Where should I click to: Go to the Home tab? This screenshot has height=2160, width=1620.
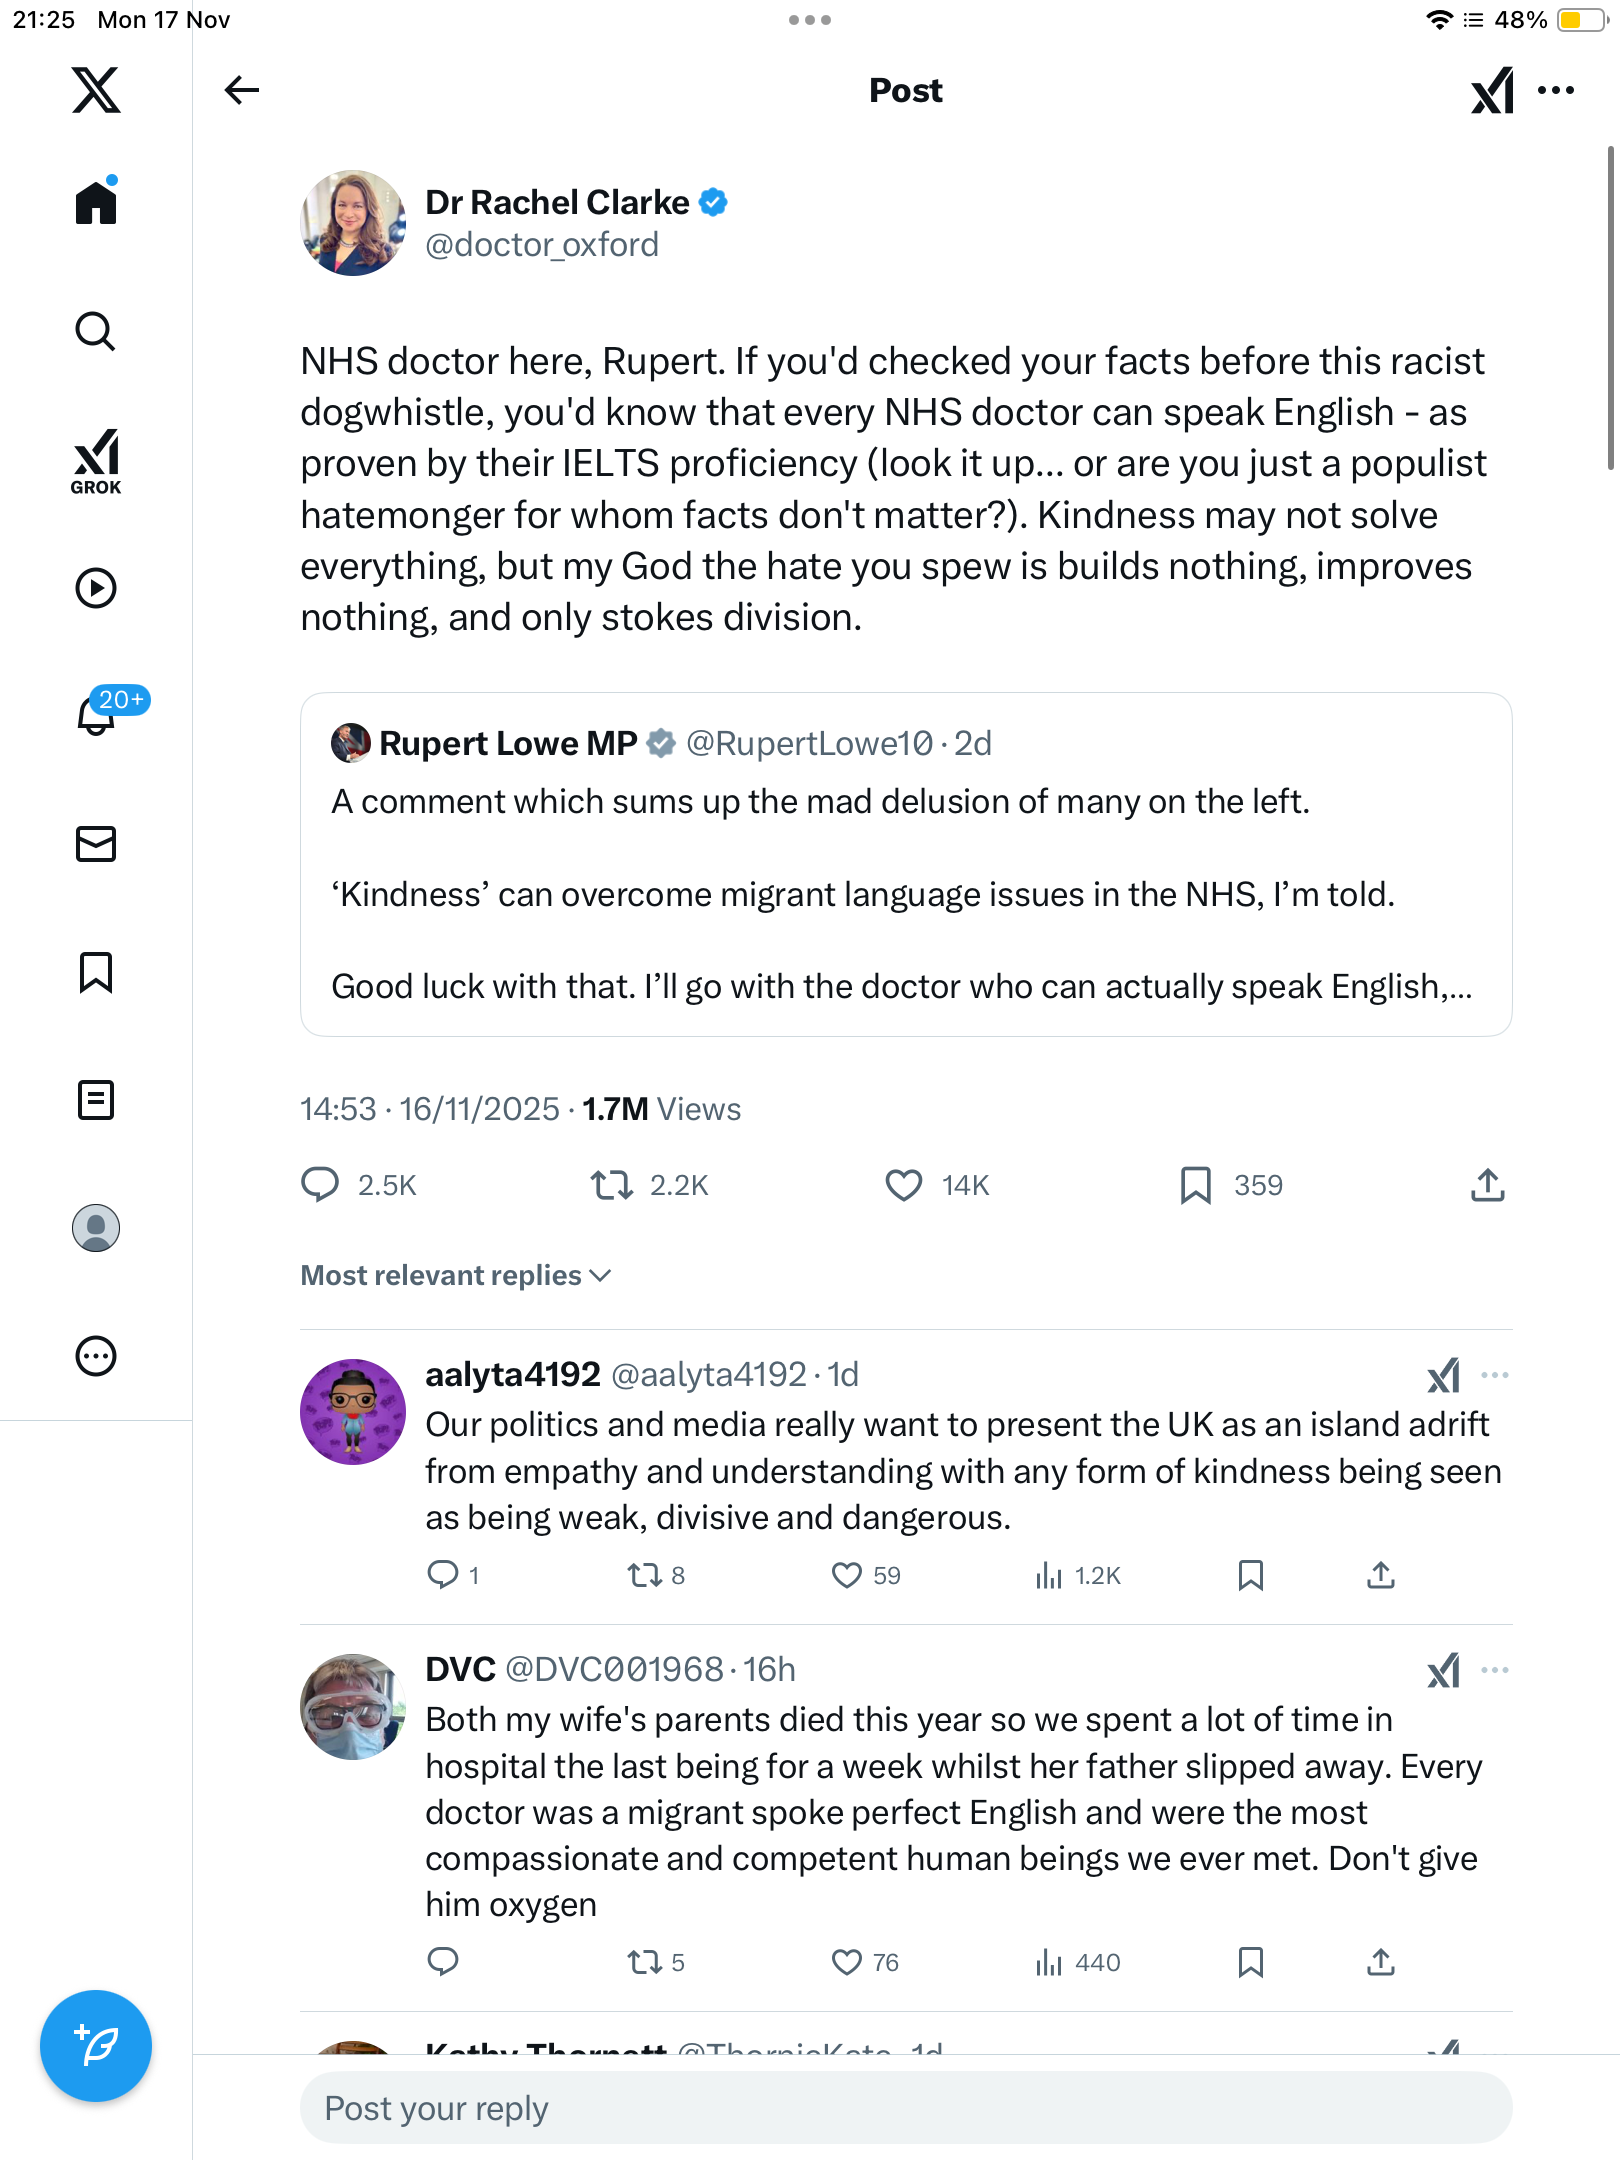96,203
